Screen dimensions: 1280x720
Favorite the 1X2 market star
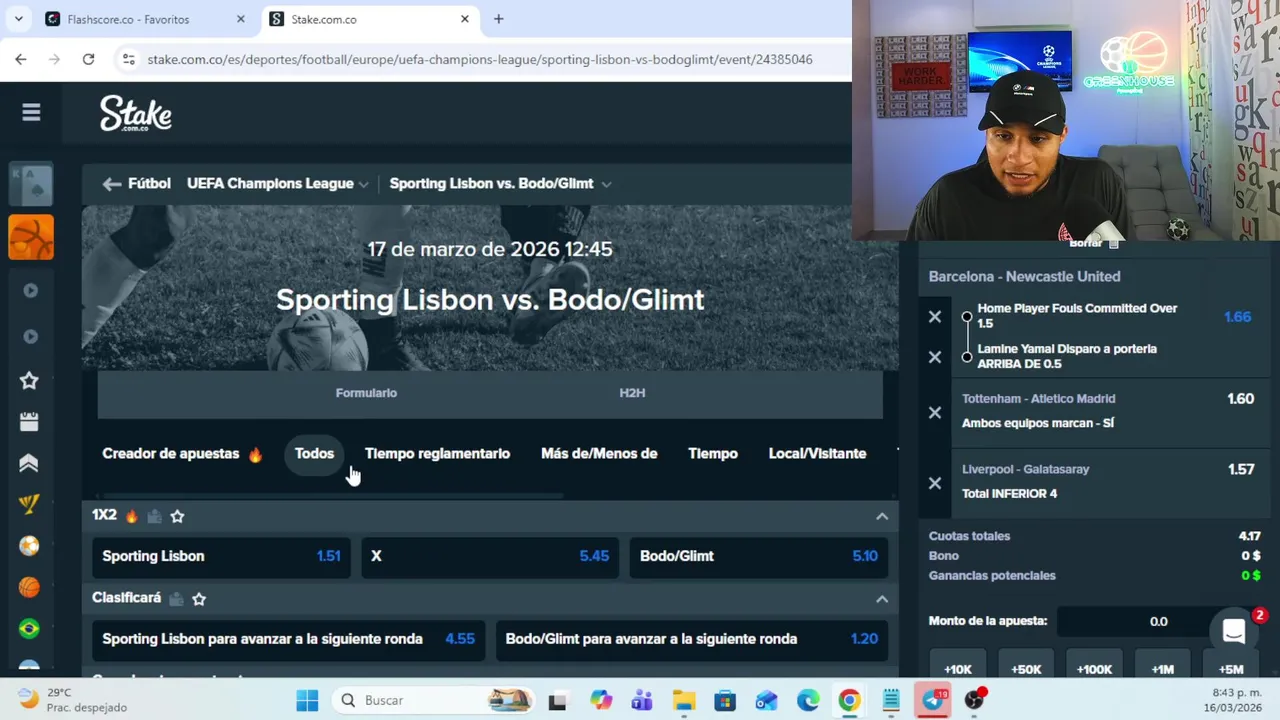click(x=177, y=516)
